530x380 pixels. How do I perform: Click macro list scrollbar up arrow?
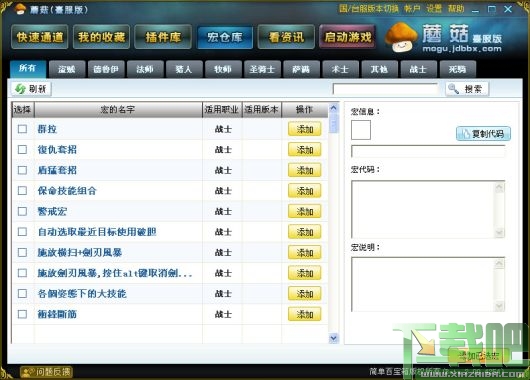pyautogui.click(x=333, y=108)
